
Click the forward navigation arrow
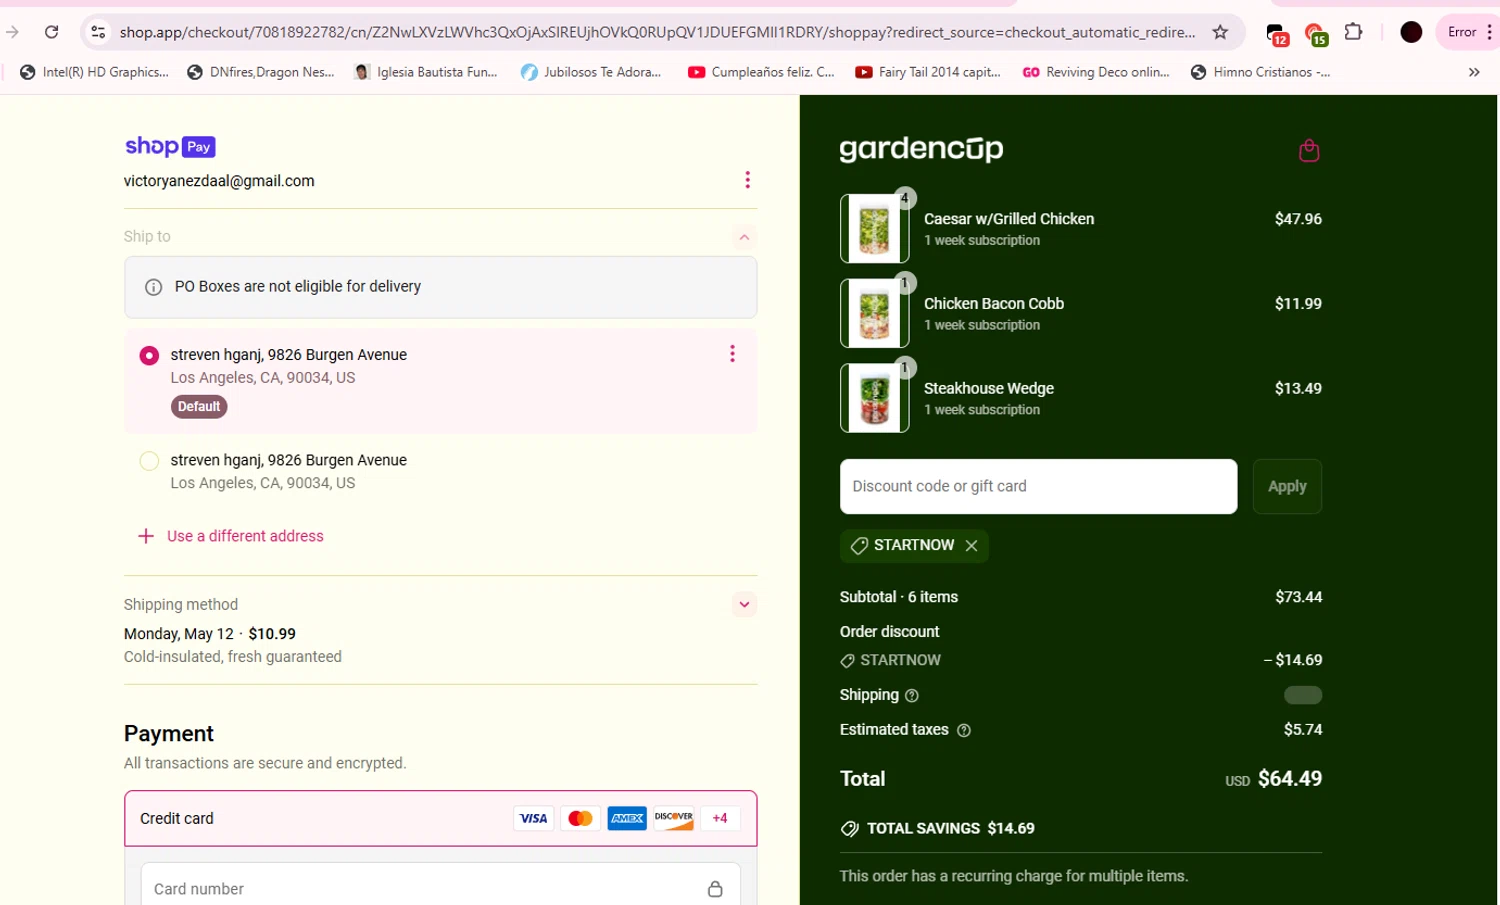(x=12, y=32)
